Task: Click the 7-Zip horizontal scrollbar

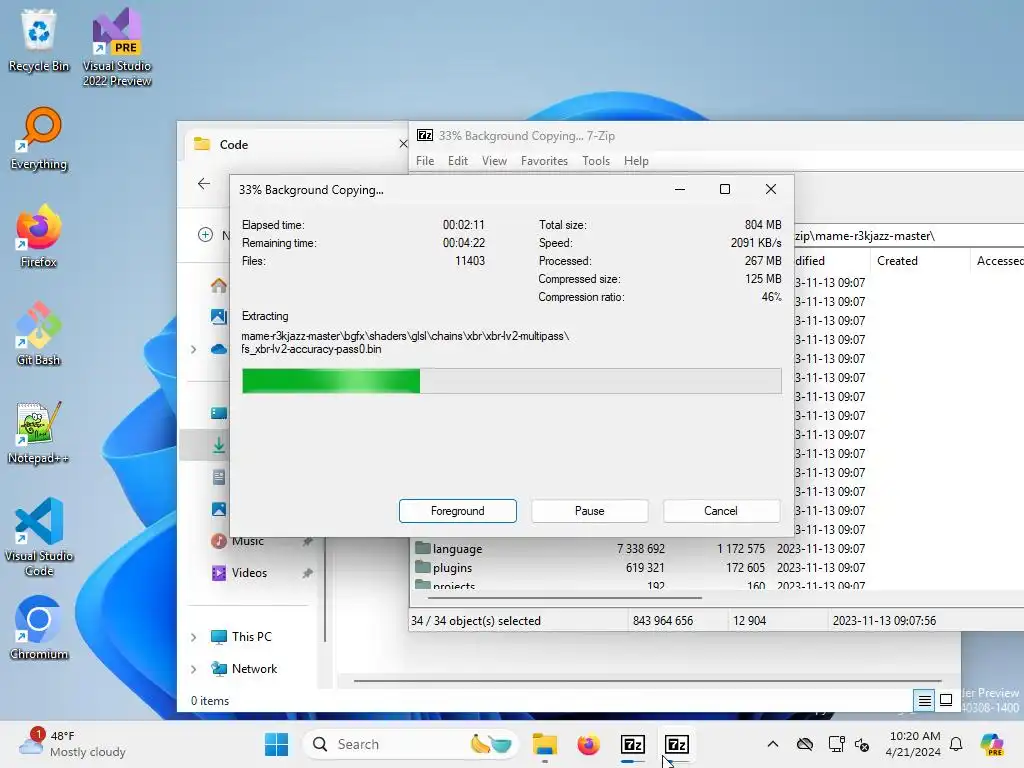Action: (x=565, y=598)
